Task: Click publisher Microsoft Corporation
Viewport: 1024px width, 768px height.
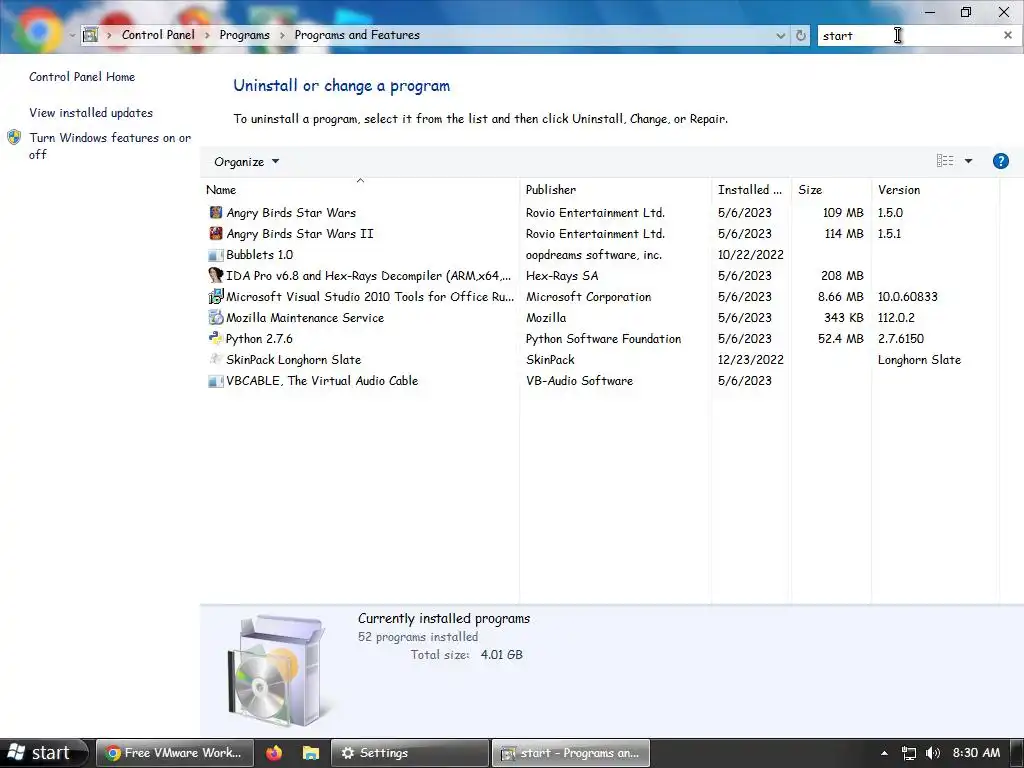Action: pos(588,296)
